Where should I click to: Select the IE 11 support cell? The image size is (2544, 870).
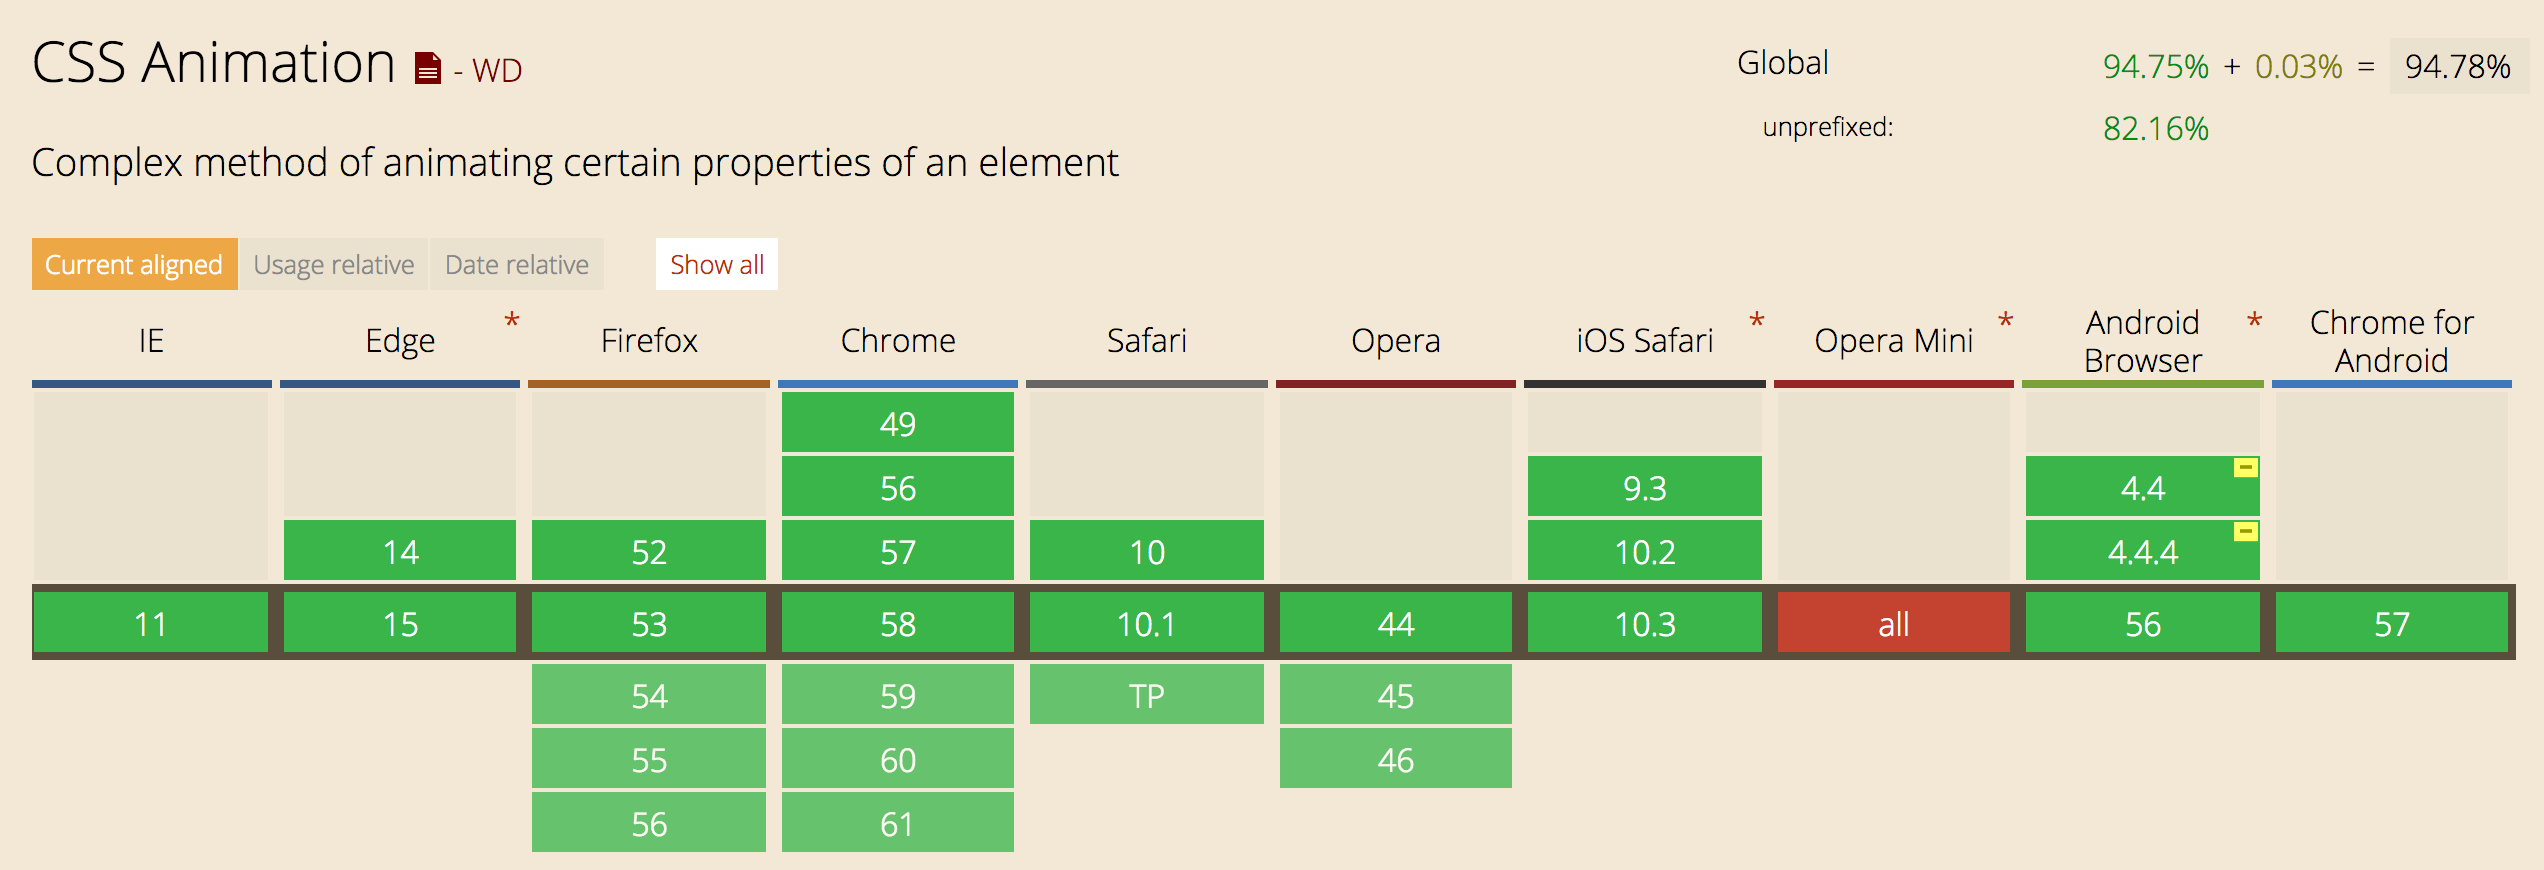point(151,623)
